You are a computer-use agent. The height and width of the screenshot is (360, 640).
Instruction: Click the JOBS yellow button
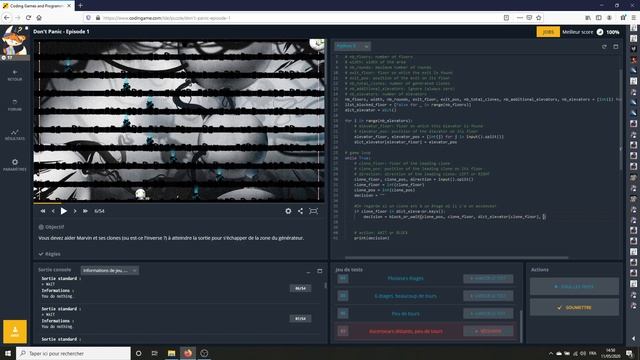(548, 32)
